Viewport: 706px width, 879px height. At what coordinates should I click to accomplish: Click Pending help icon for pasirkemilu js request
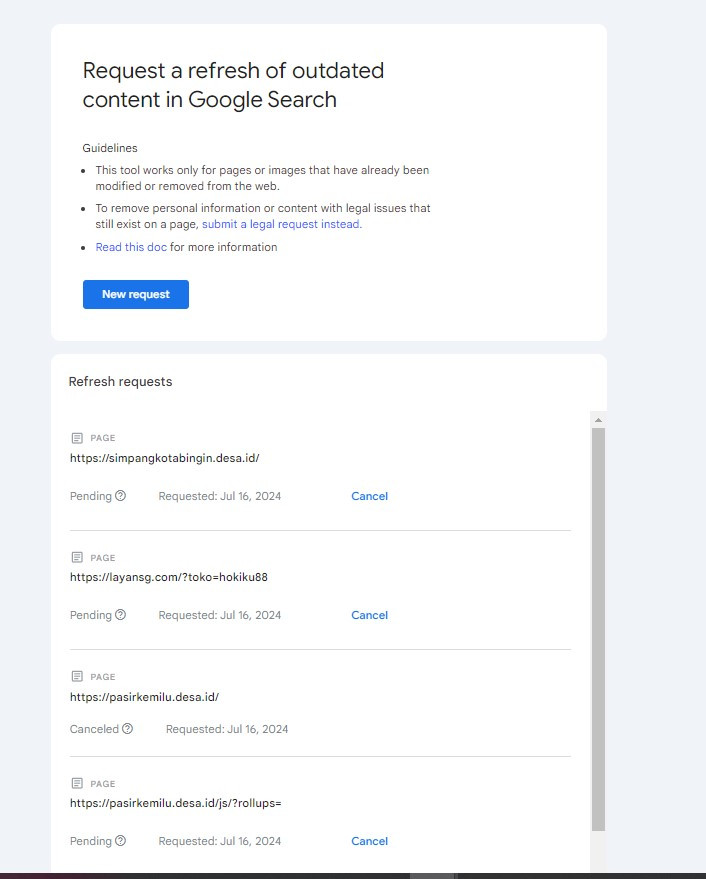(x=121, y=841)
